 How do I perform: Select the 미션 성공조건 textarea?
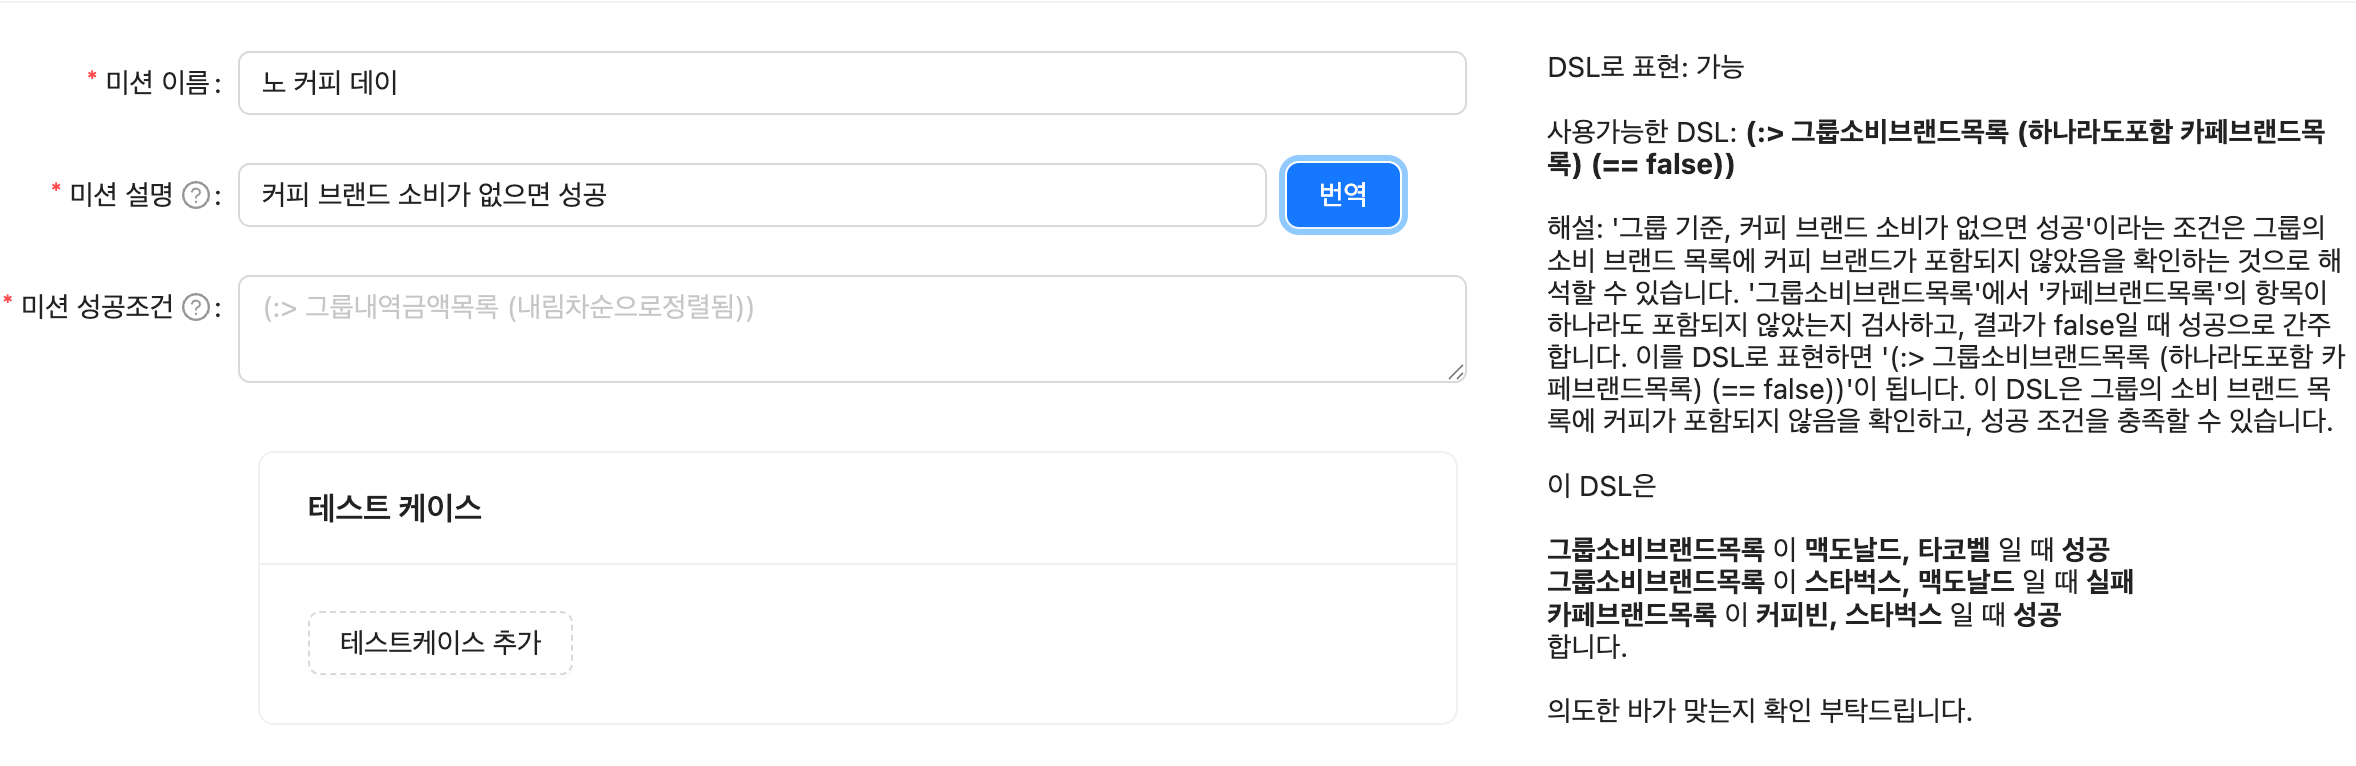click(852, 329)
